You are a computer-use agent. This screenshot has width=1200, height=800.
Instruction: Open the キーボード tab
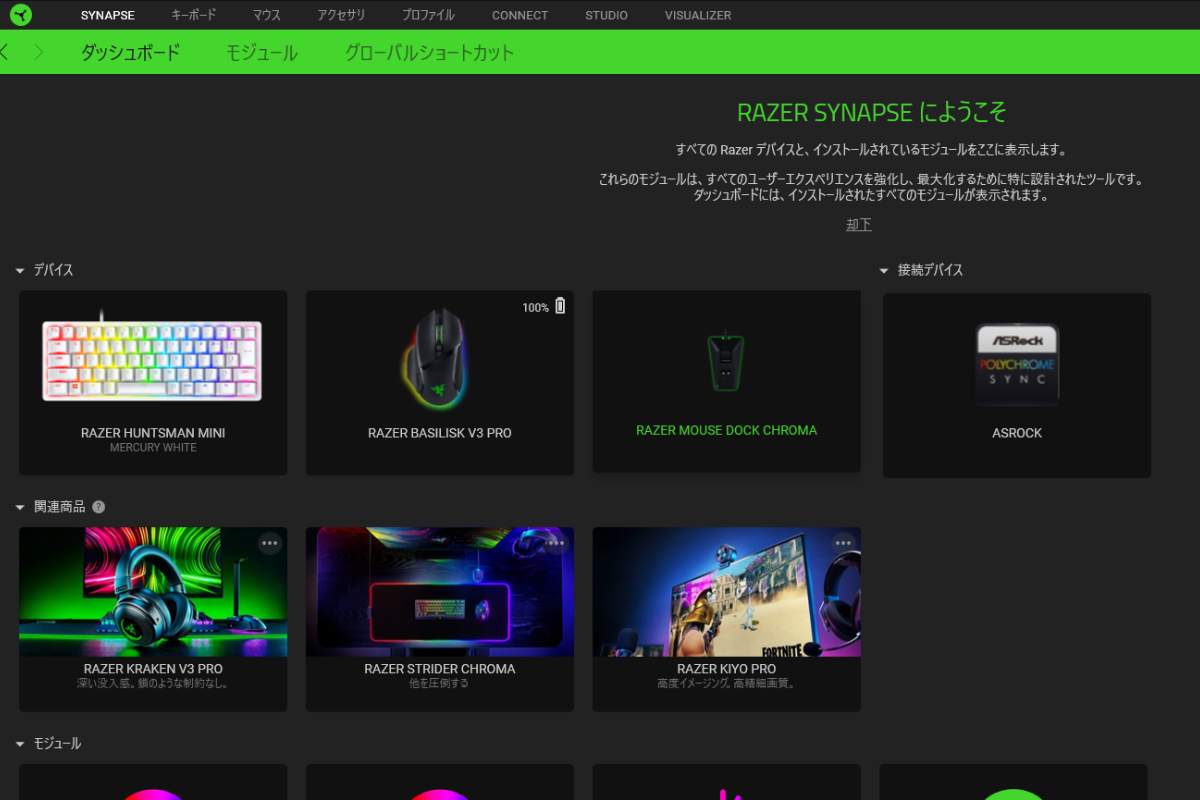pos(193,15)
